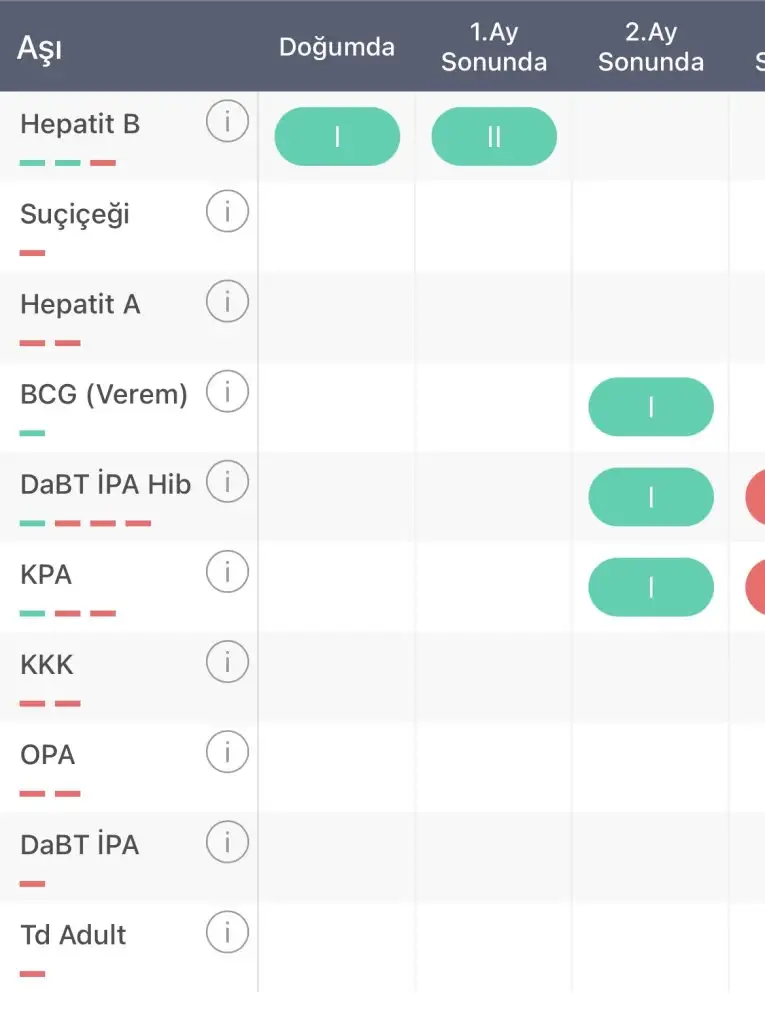This screenshot has width=765, height=1024.
Task: Select the 2.Ay Sonunda column header
Action: (x=651, y=47)
